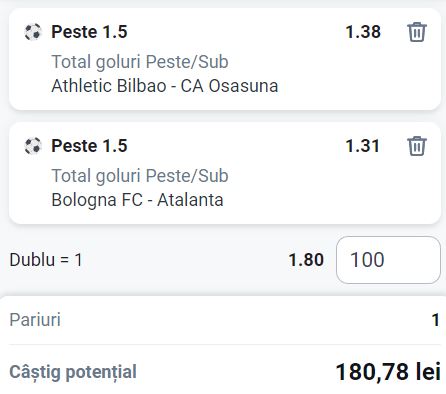Click Total goluri Peste/Sub under Bilbao bet
446x394 pixels.
click(x=140, y=62)
